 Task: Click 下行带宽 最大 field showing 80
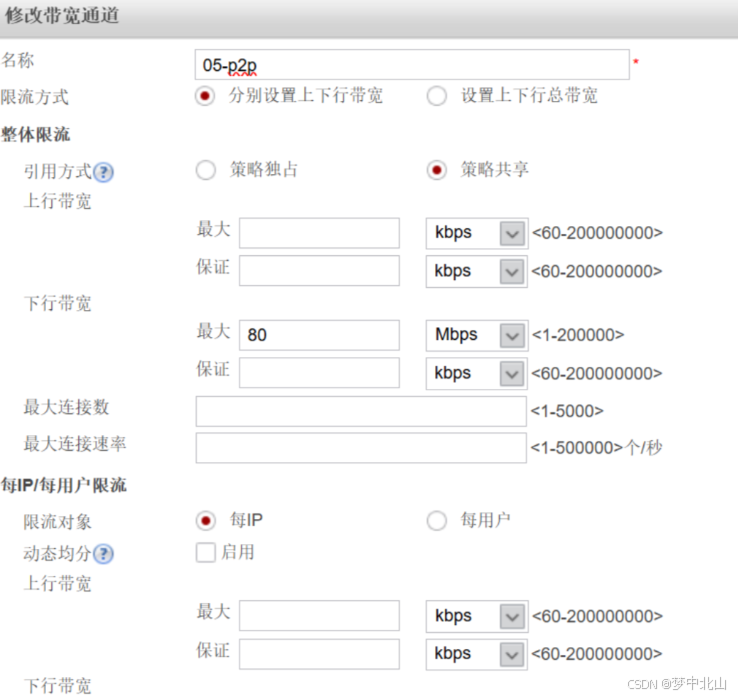[x=319, y=335]
